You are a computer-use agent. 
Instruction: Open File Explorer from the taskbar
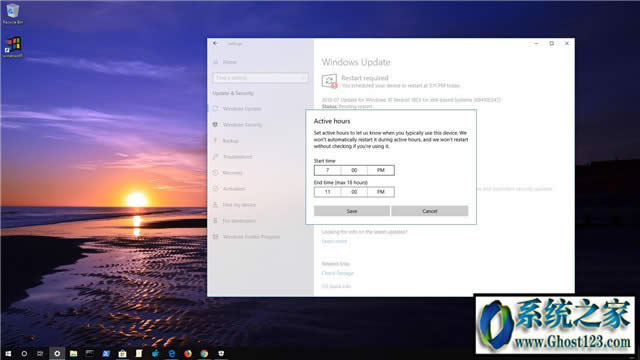coord(73,353)
